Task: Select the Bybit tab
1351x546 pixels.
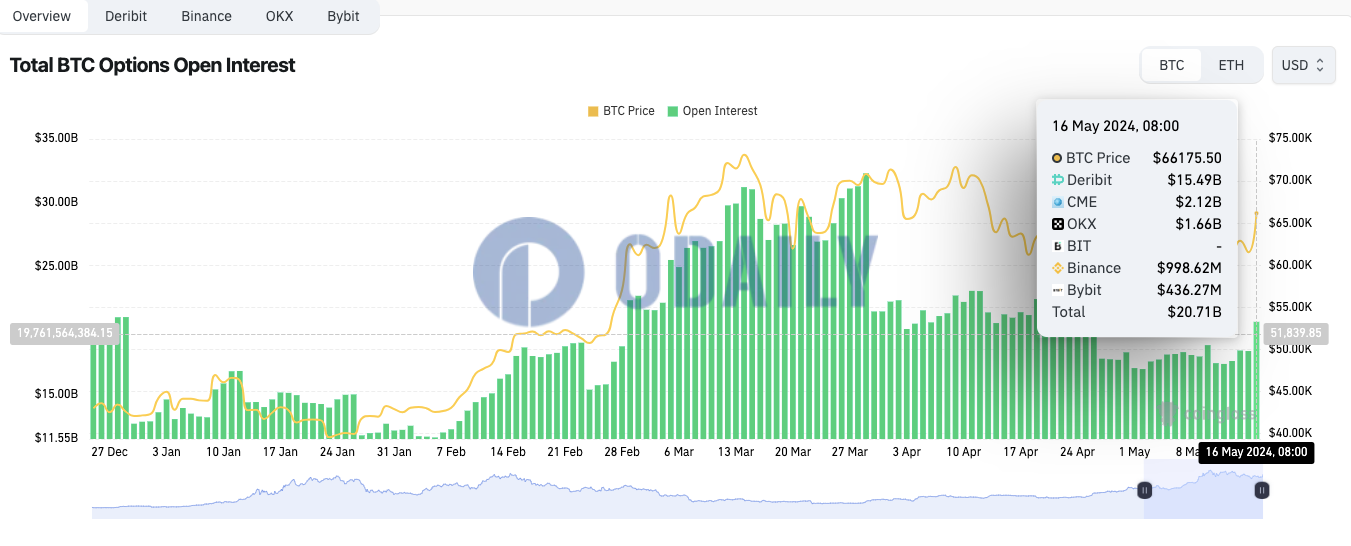Action: 343,16
